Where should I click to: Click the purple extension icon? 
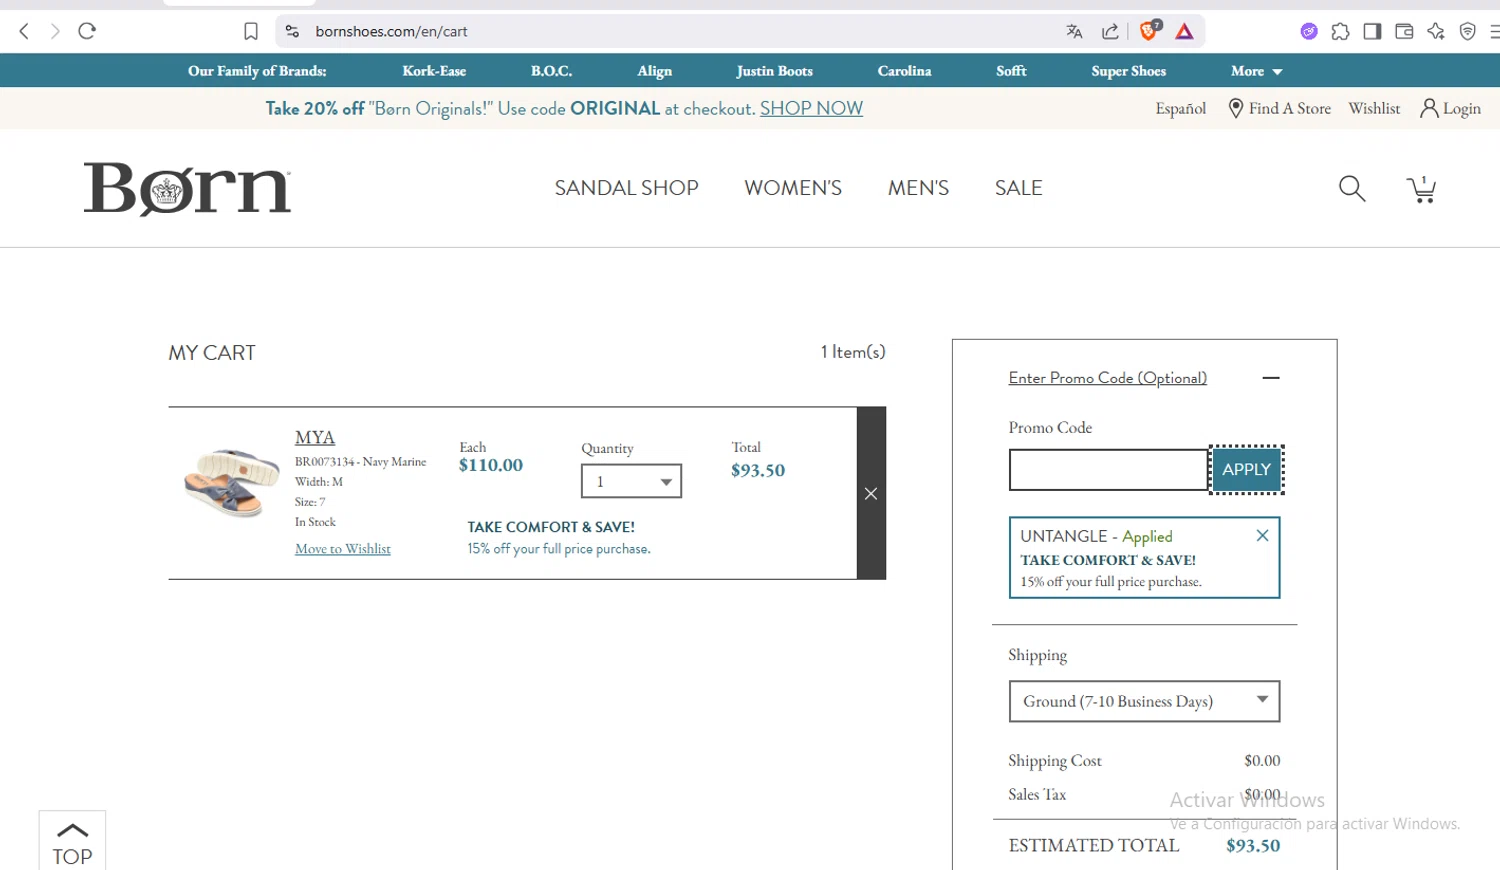click(x=1309, y=31)
